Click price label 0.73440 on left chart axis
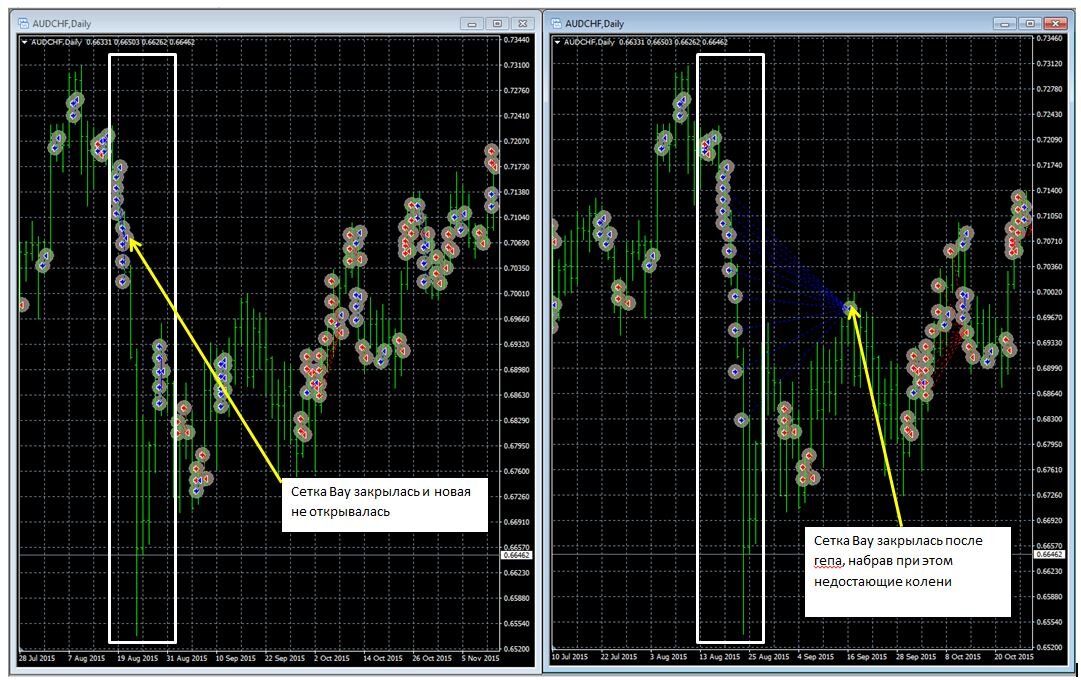This screenshot has height=680, width=1081. [x=517, y=40]
